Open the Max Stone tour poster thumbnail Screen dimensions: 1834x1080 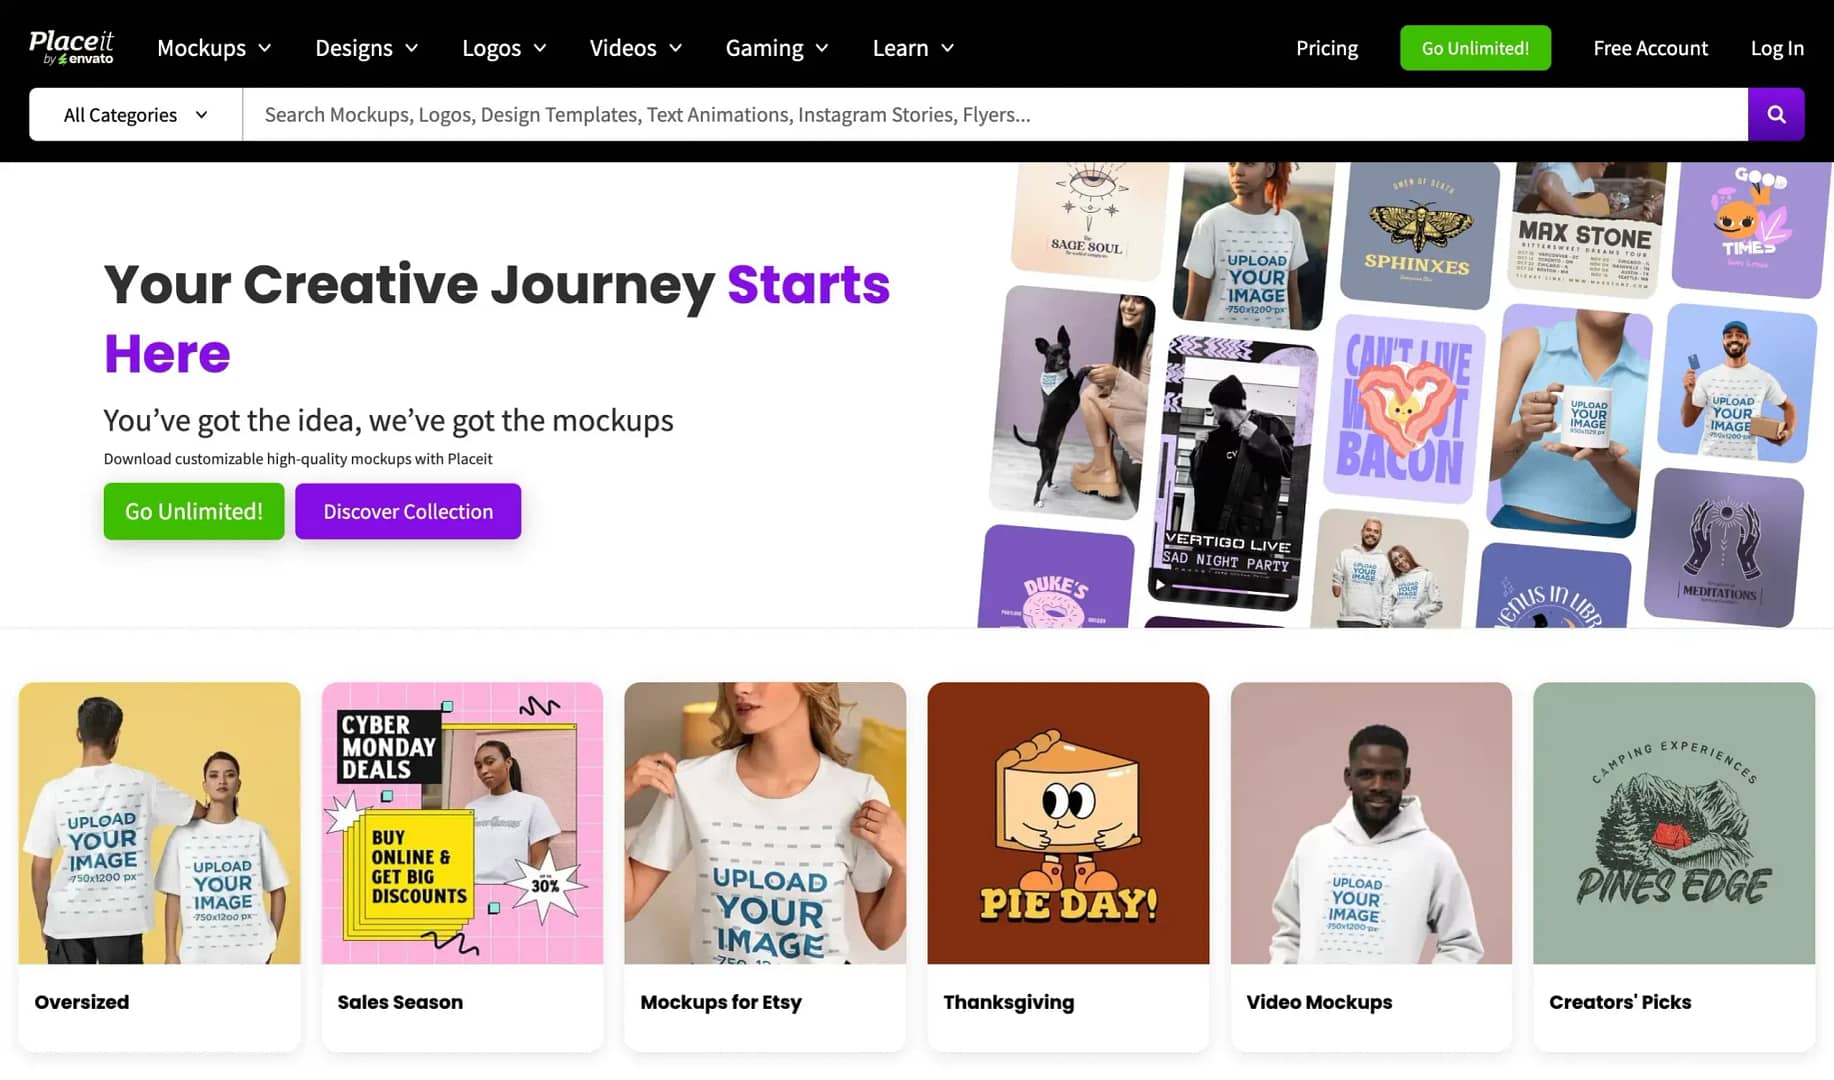pos(1586,230)
